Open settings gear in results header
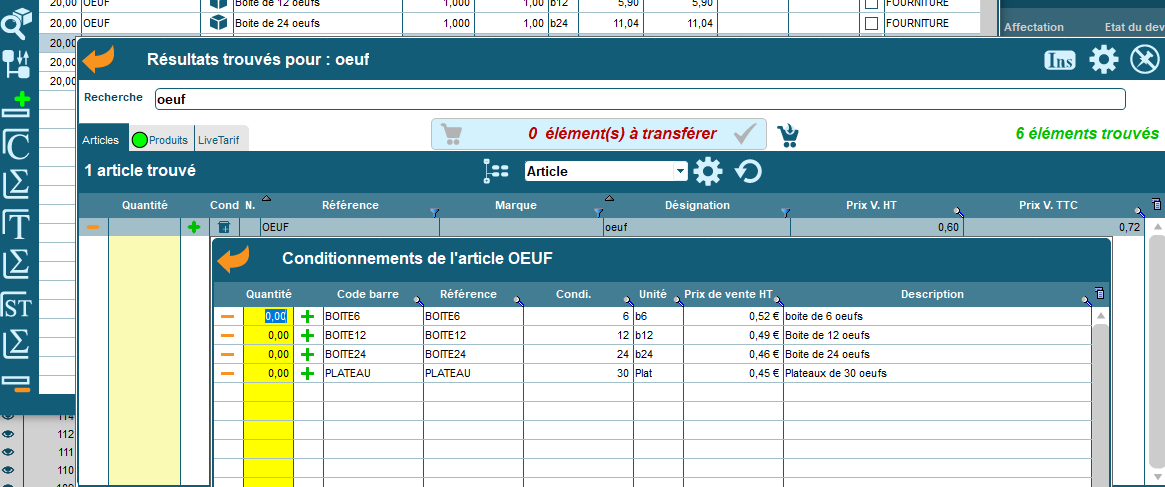Viewport: 1165px width, 487px height. (1103, 60)
